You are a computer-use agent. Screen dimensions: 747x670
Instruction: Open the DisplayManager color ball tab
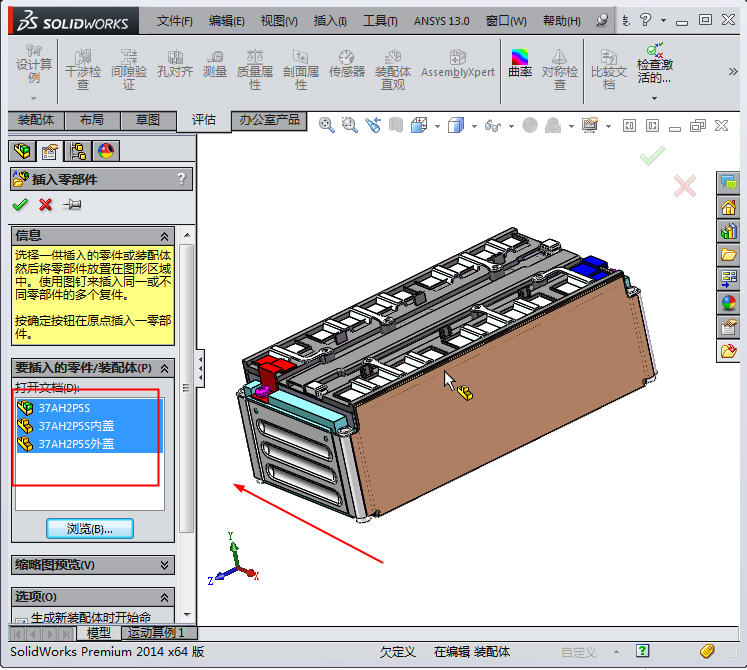[105, 151]
